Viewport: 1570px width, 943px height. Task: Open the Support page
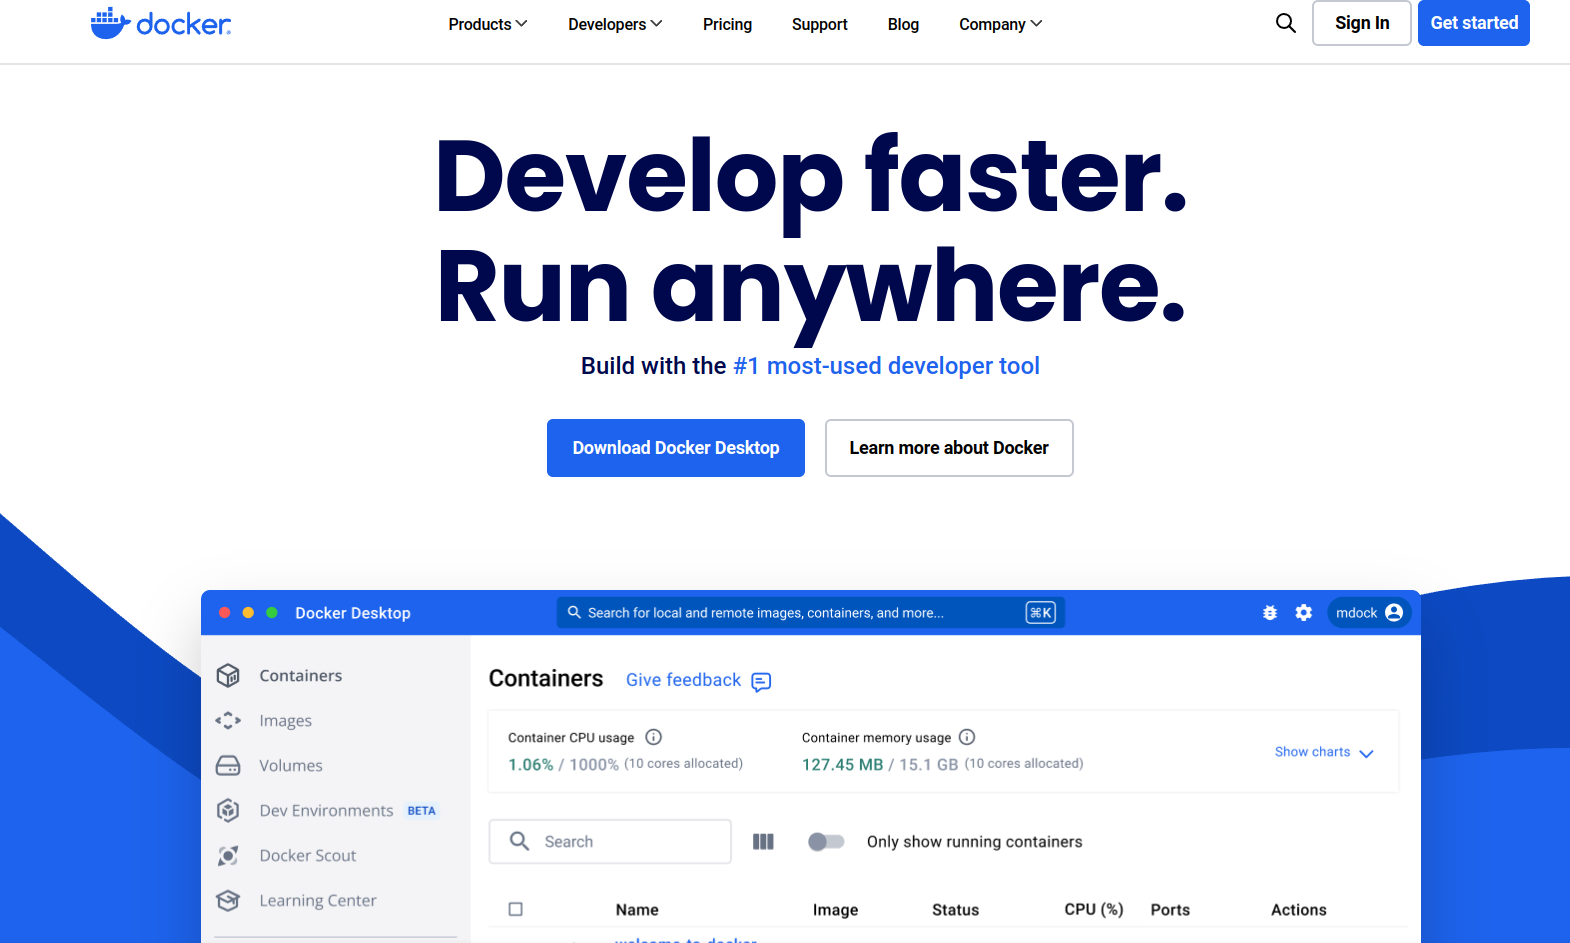(820, 24)
